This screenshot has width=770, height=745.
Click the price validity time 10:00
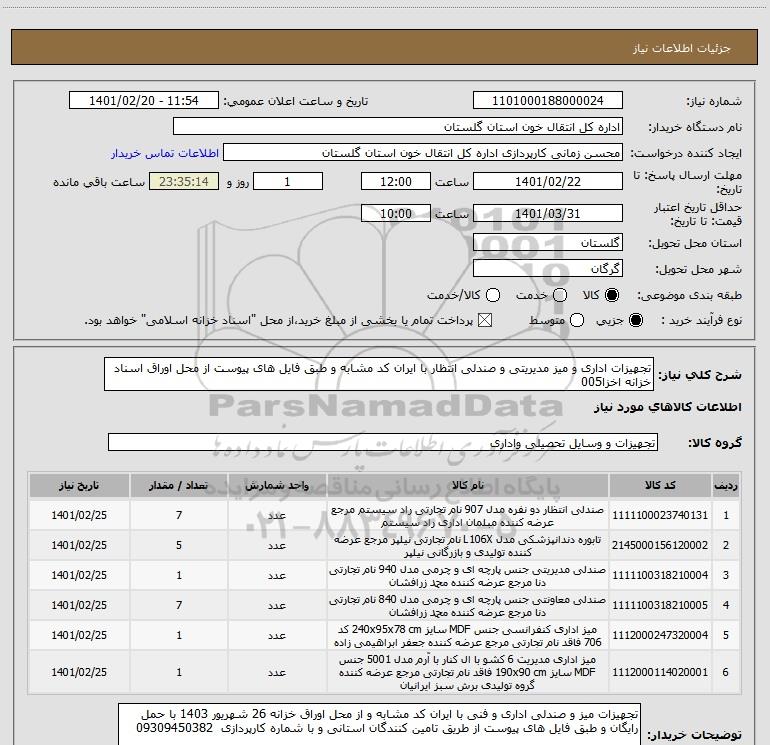396,213
